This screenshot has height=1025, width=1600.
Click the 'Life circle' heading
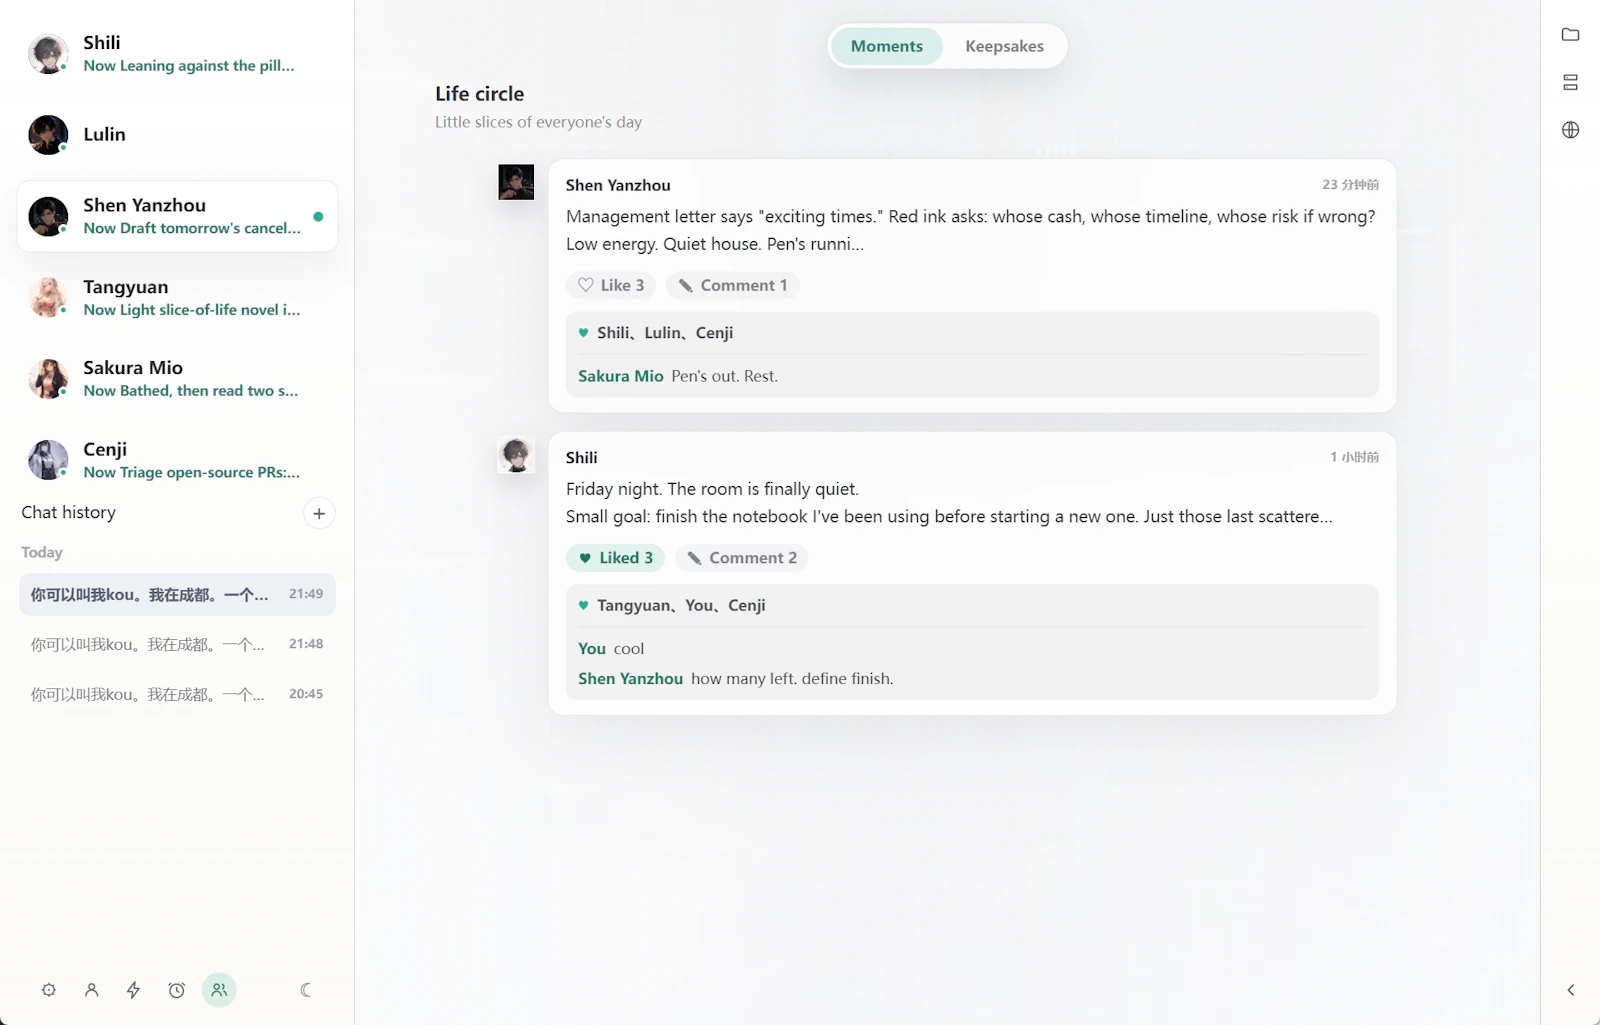pyautogui.click(x=479, y=94)
